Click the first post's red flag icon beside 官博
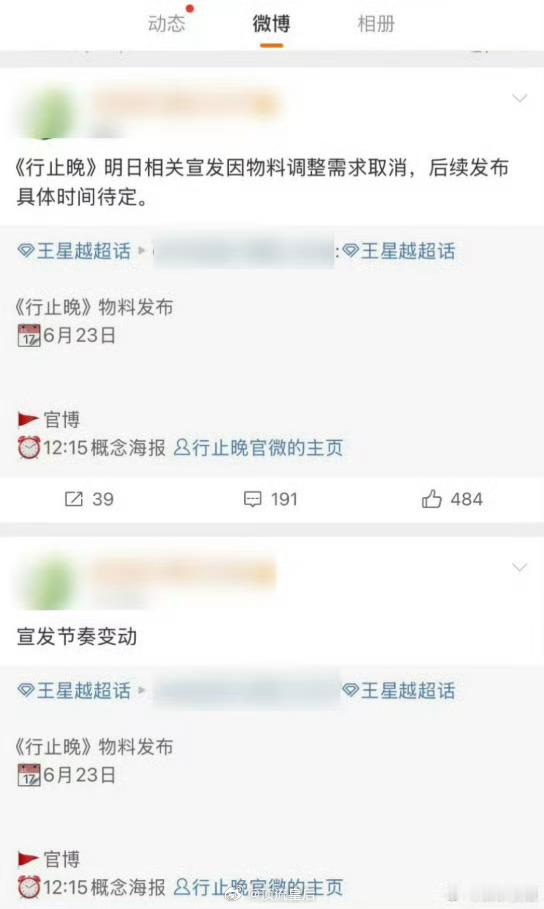The width and height of the screenshot is (544, 909). tap(28, 419)
